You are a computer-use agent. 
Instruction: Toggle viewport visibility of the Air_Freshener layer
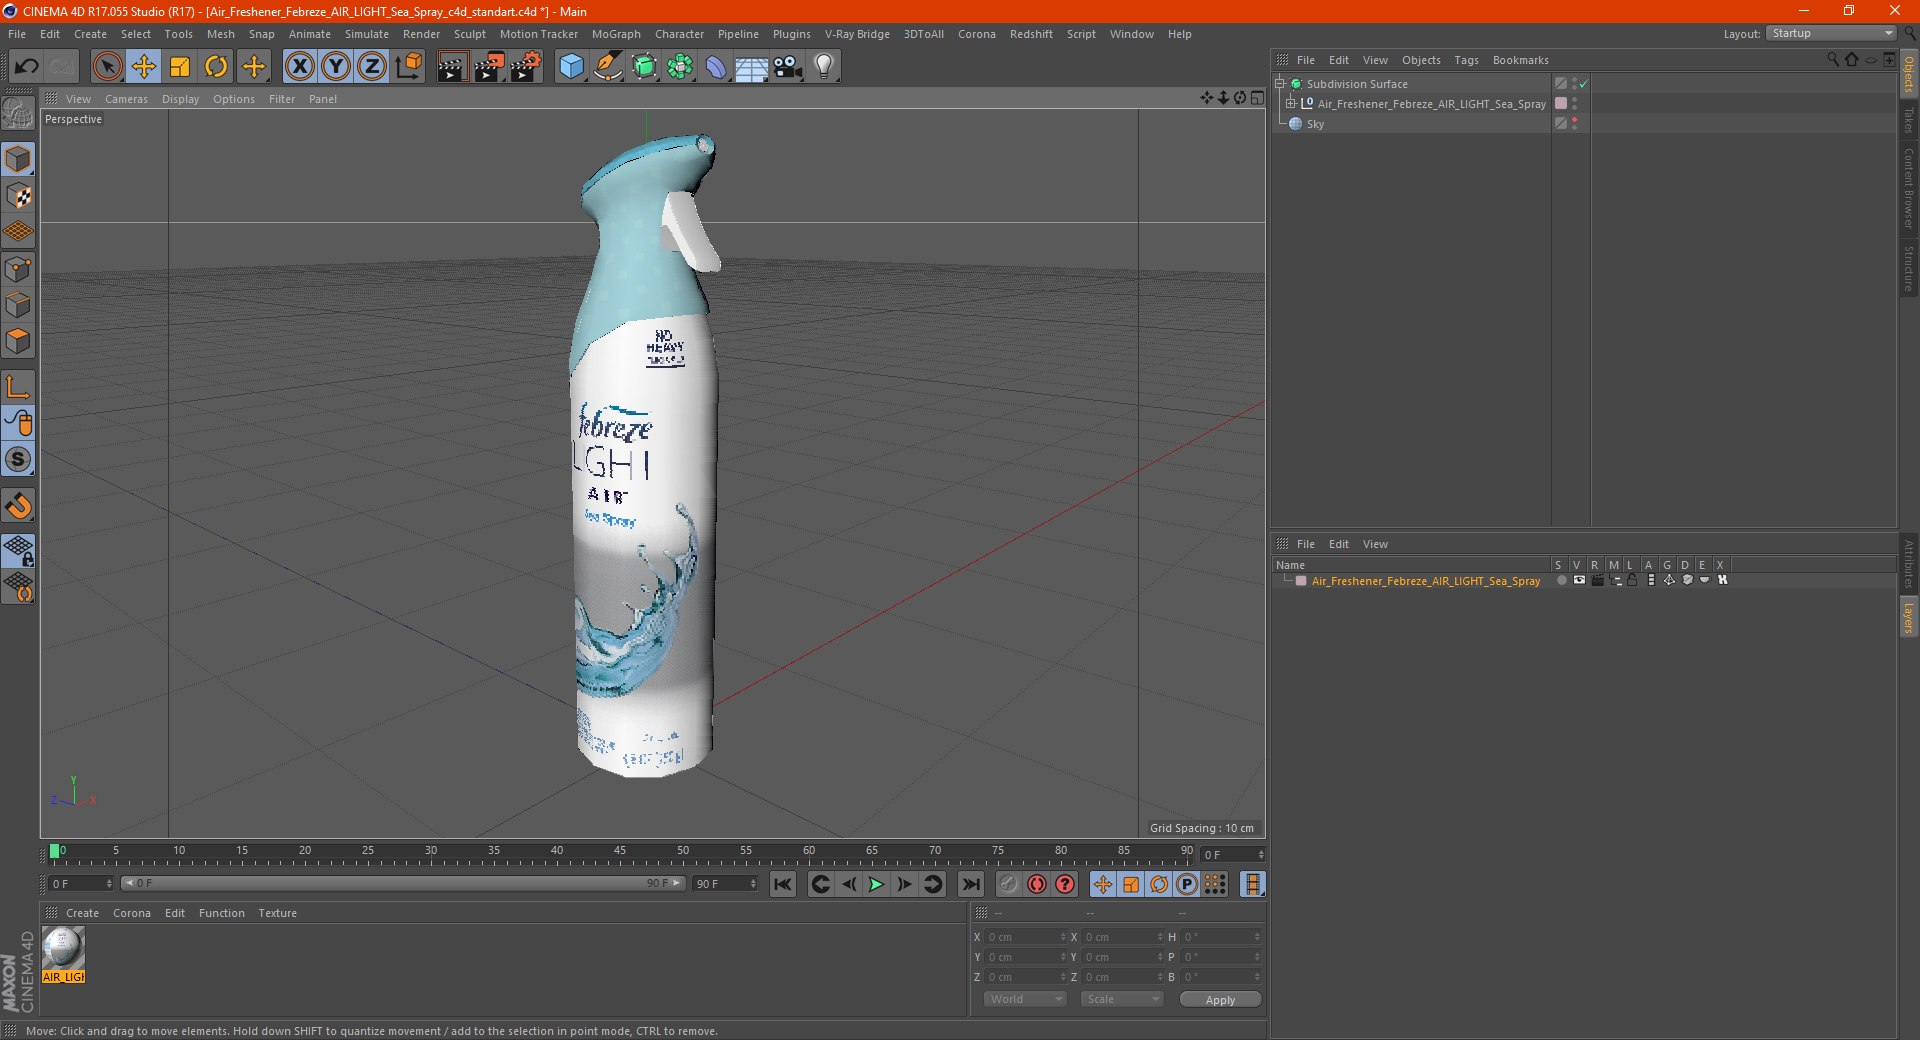(1578, 581)
